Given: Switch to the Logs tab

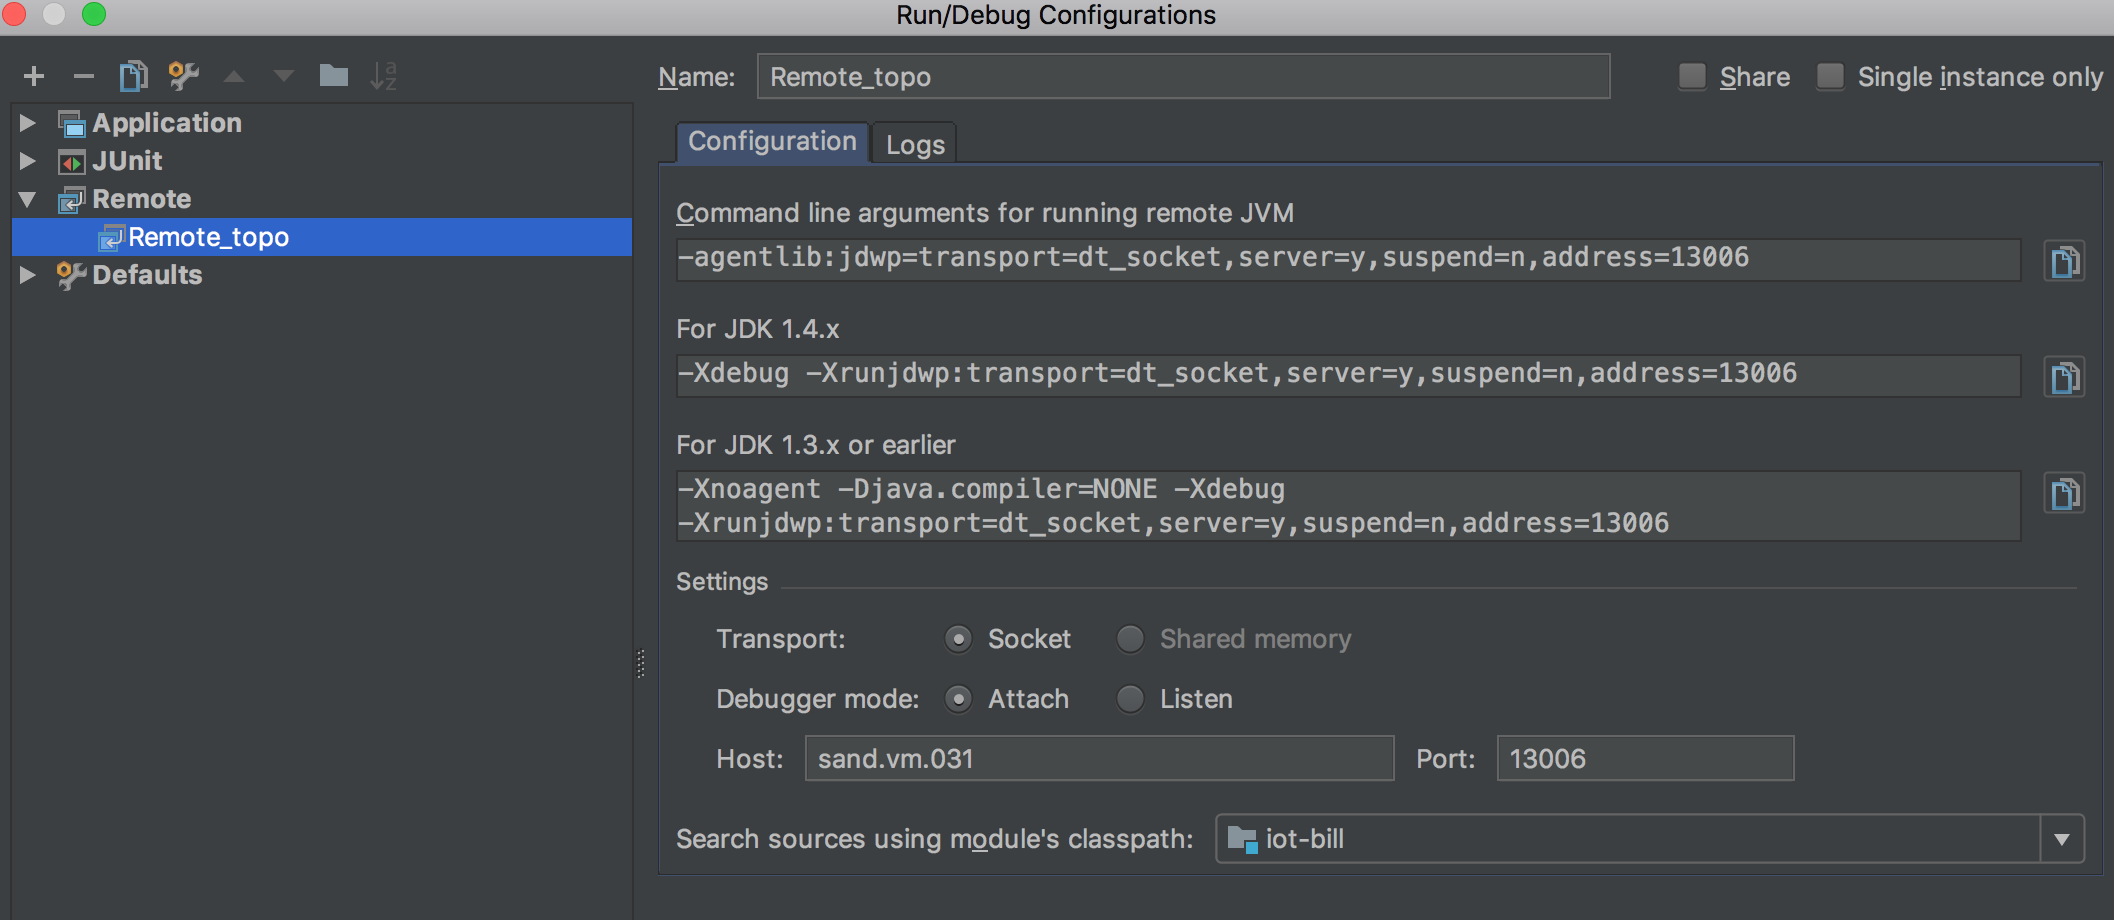Looking at the screenshot, I should (915, 145).
